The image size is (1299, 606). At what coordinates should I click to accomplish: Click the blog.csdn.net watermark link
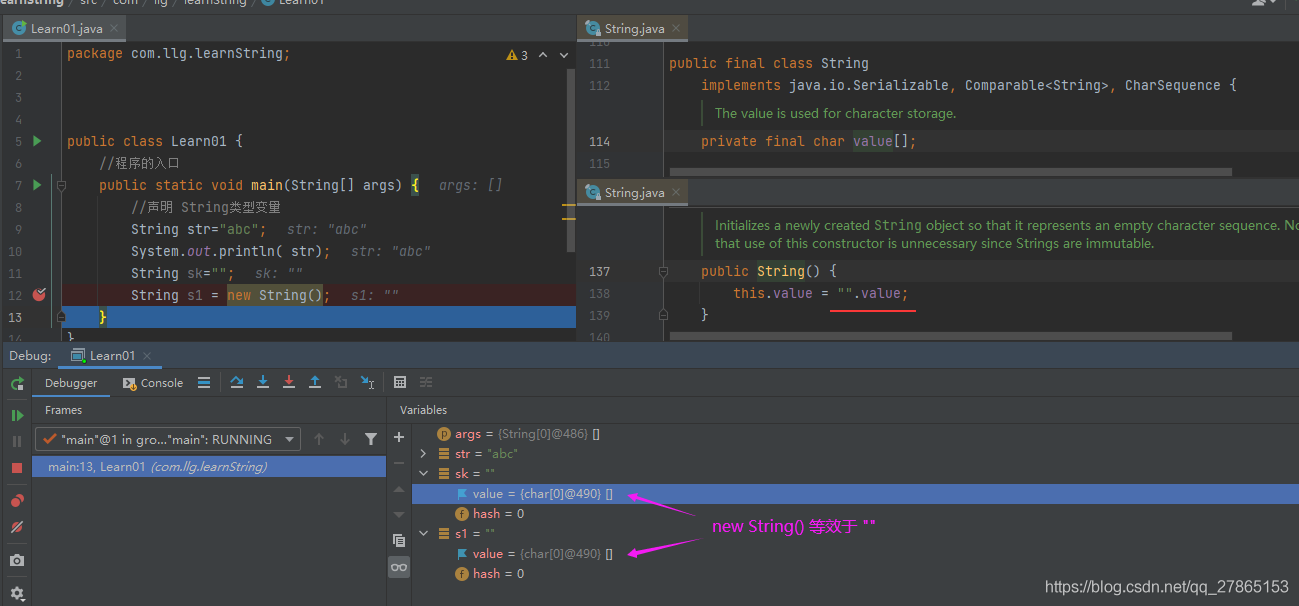click(x=1166, y=587)
